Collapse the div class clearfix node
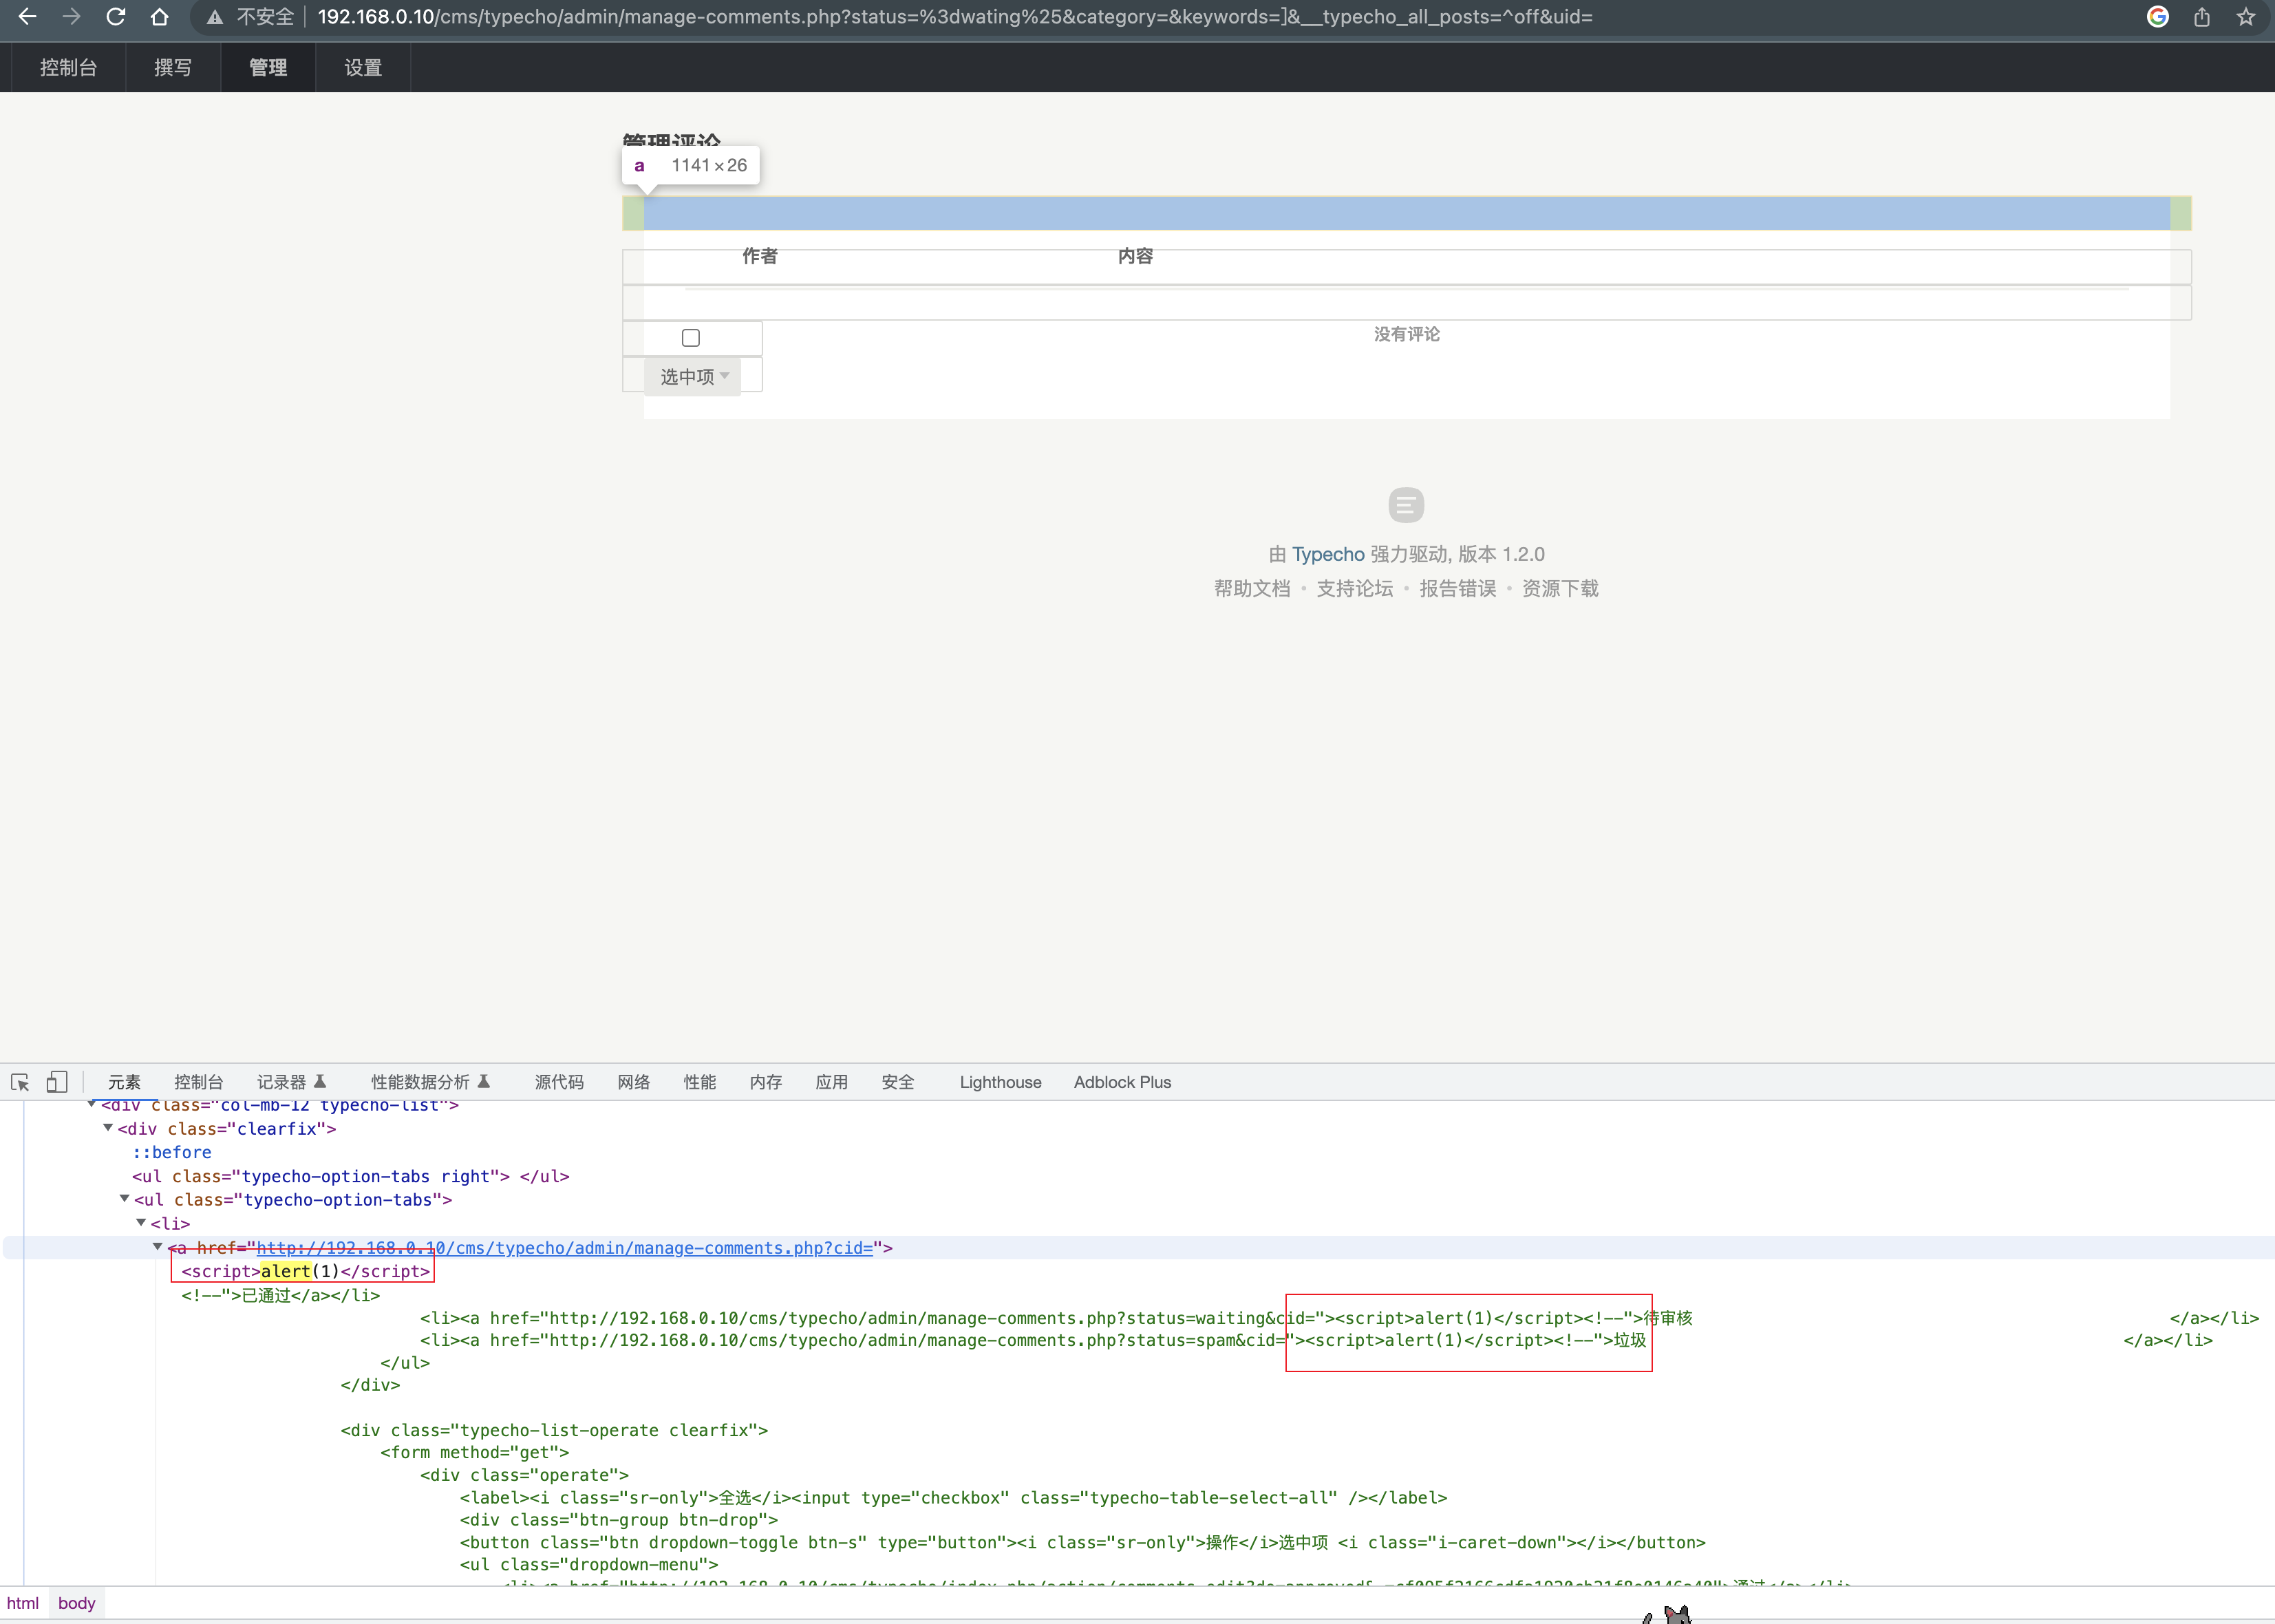The height and width of the screenshot is (1624, 2275). coord(108,1128)
